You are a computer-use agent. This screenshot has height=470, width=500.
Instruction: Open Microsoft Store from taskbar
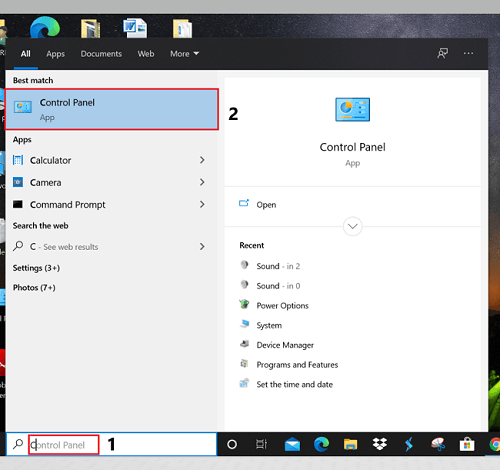click(x=467, y=444)
